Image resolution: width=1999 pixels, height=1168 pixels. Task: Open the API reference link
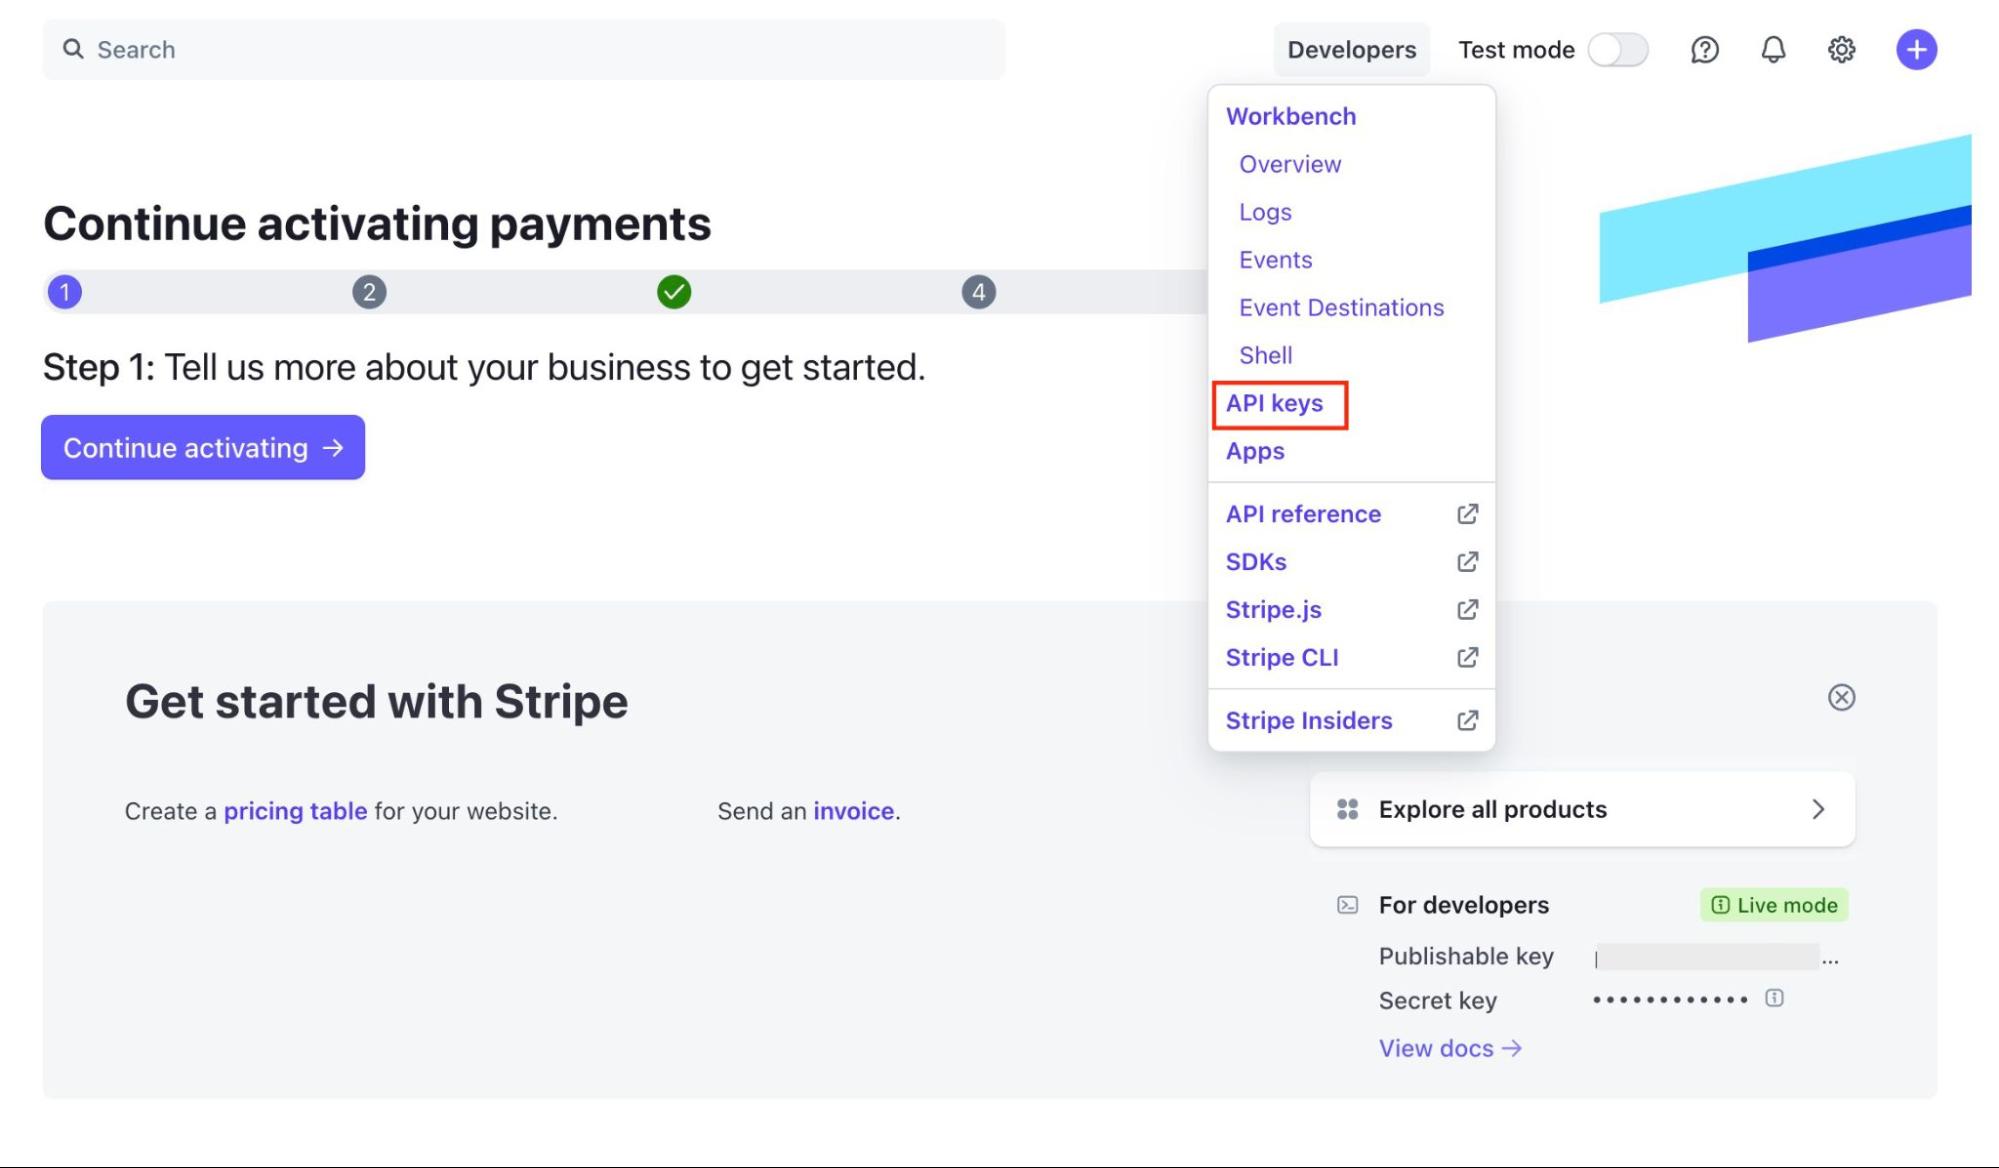1303,514
